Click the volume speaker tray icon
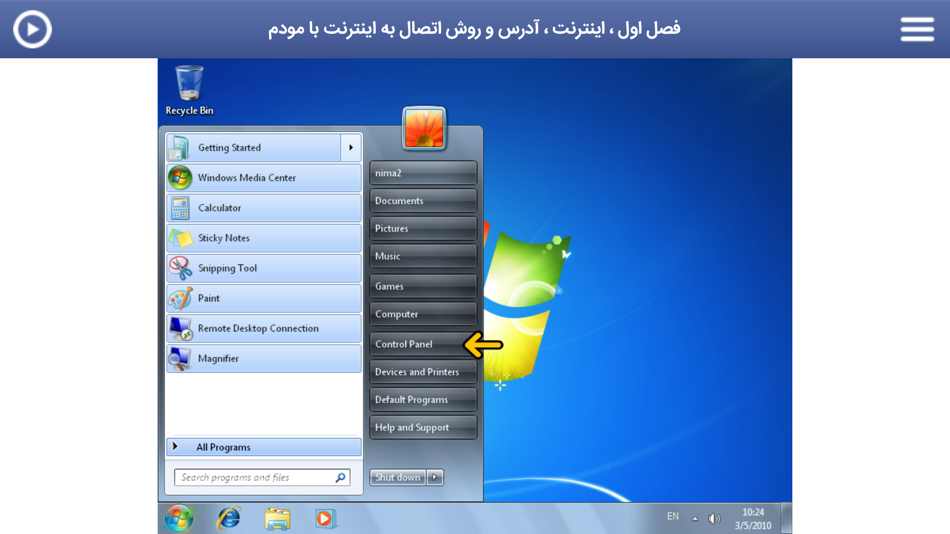950x534 pixels. pos(714,519)
